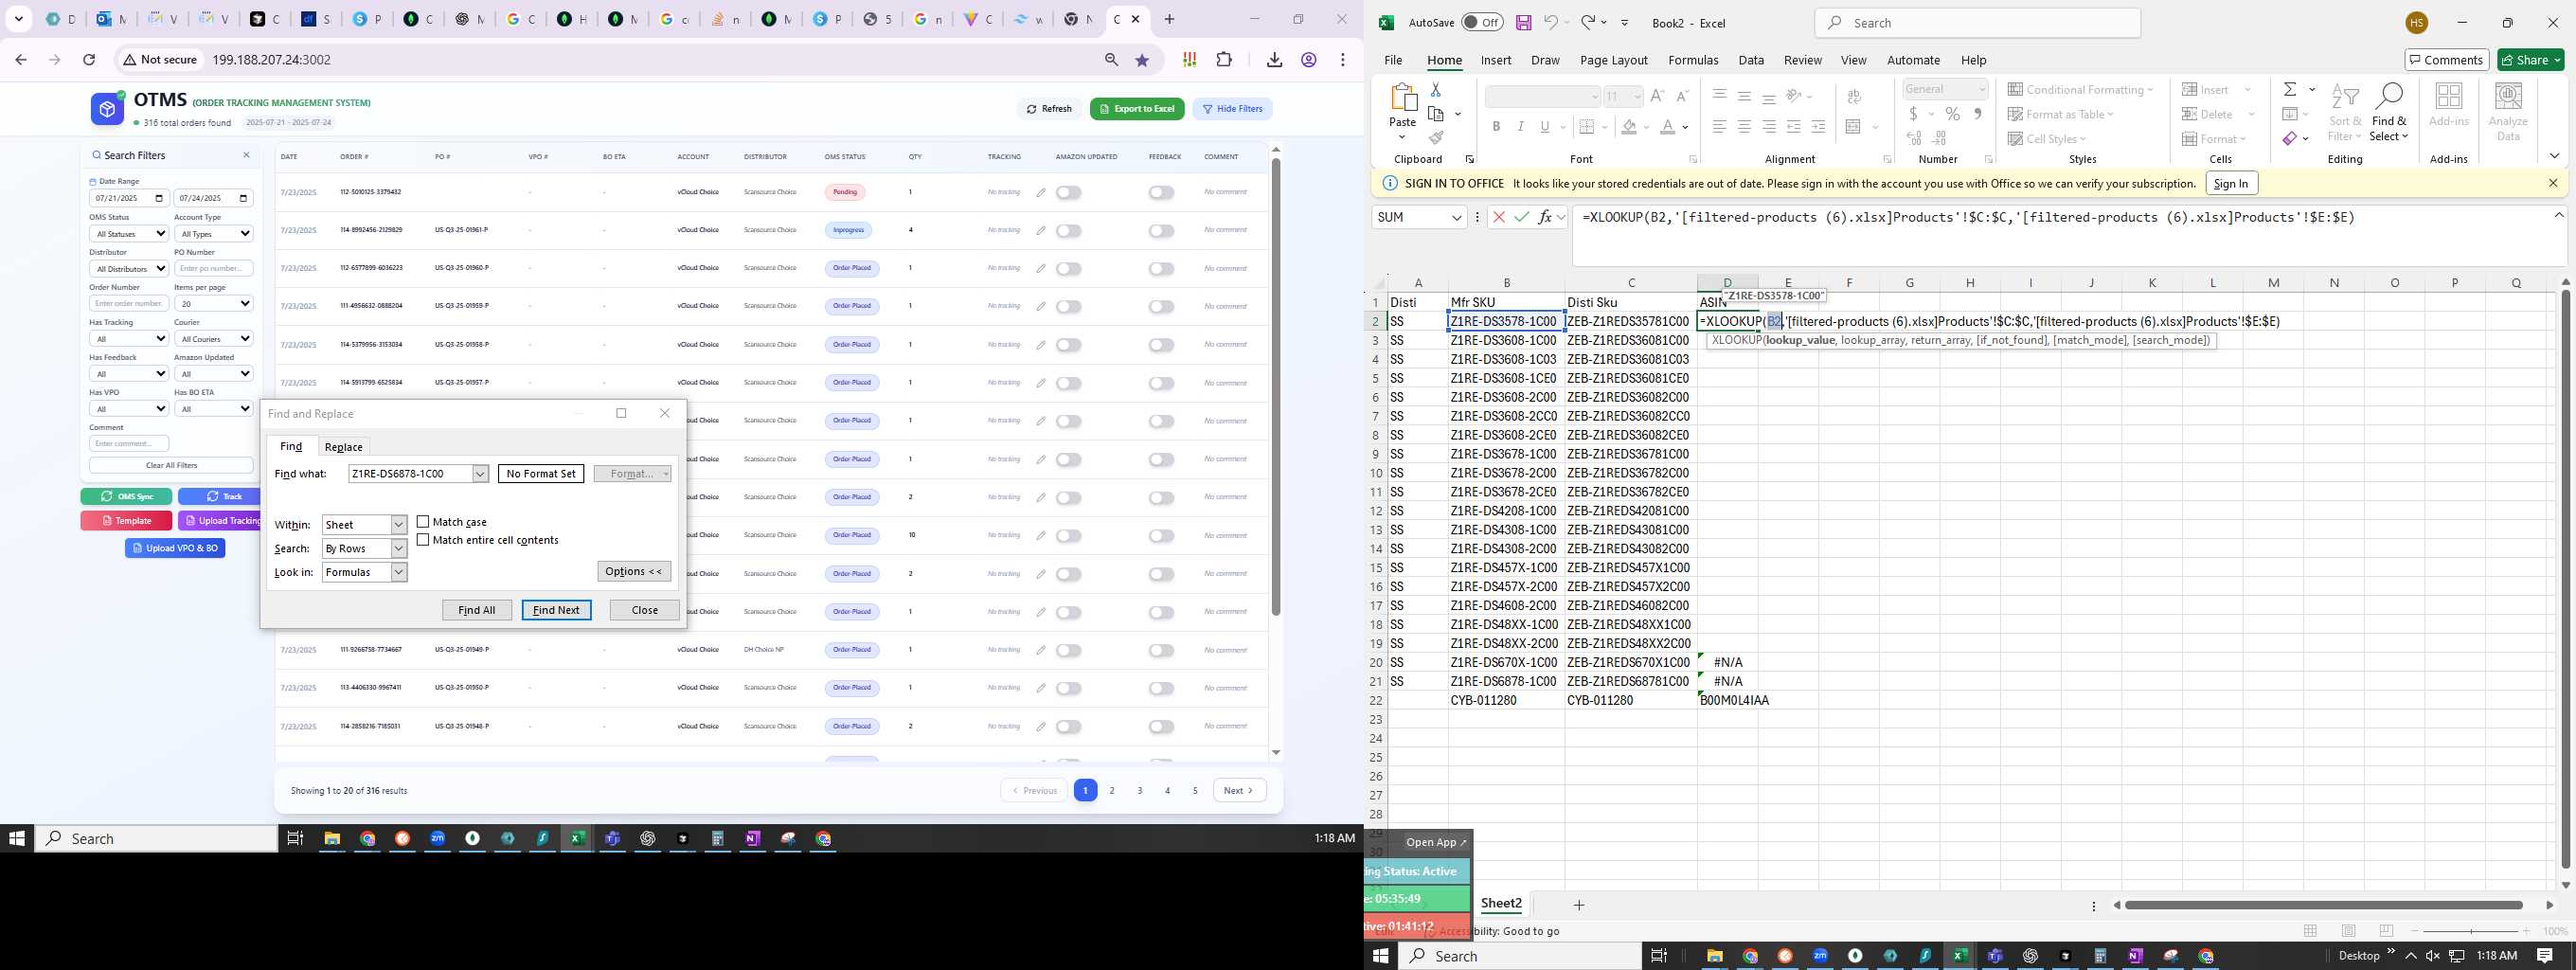Click the Copy icon in Excel clipboard group
2576x970 pixels.
(x=1437, y=114)
